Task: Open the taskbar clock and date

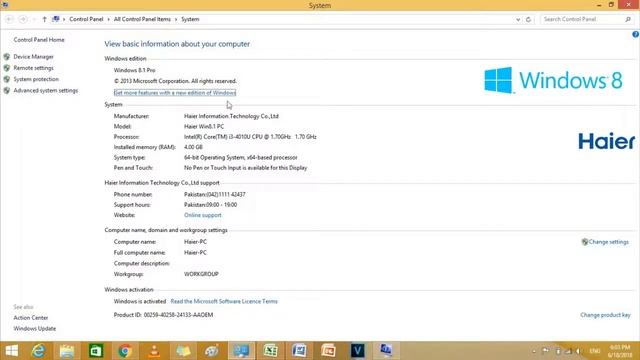Action: coord(620,351)
